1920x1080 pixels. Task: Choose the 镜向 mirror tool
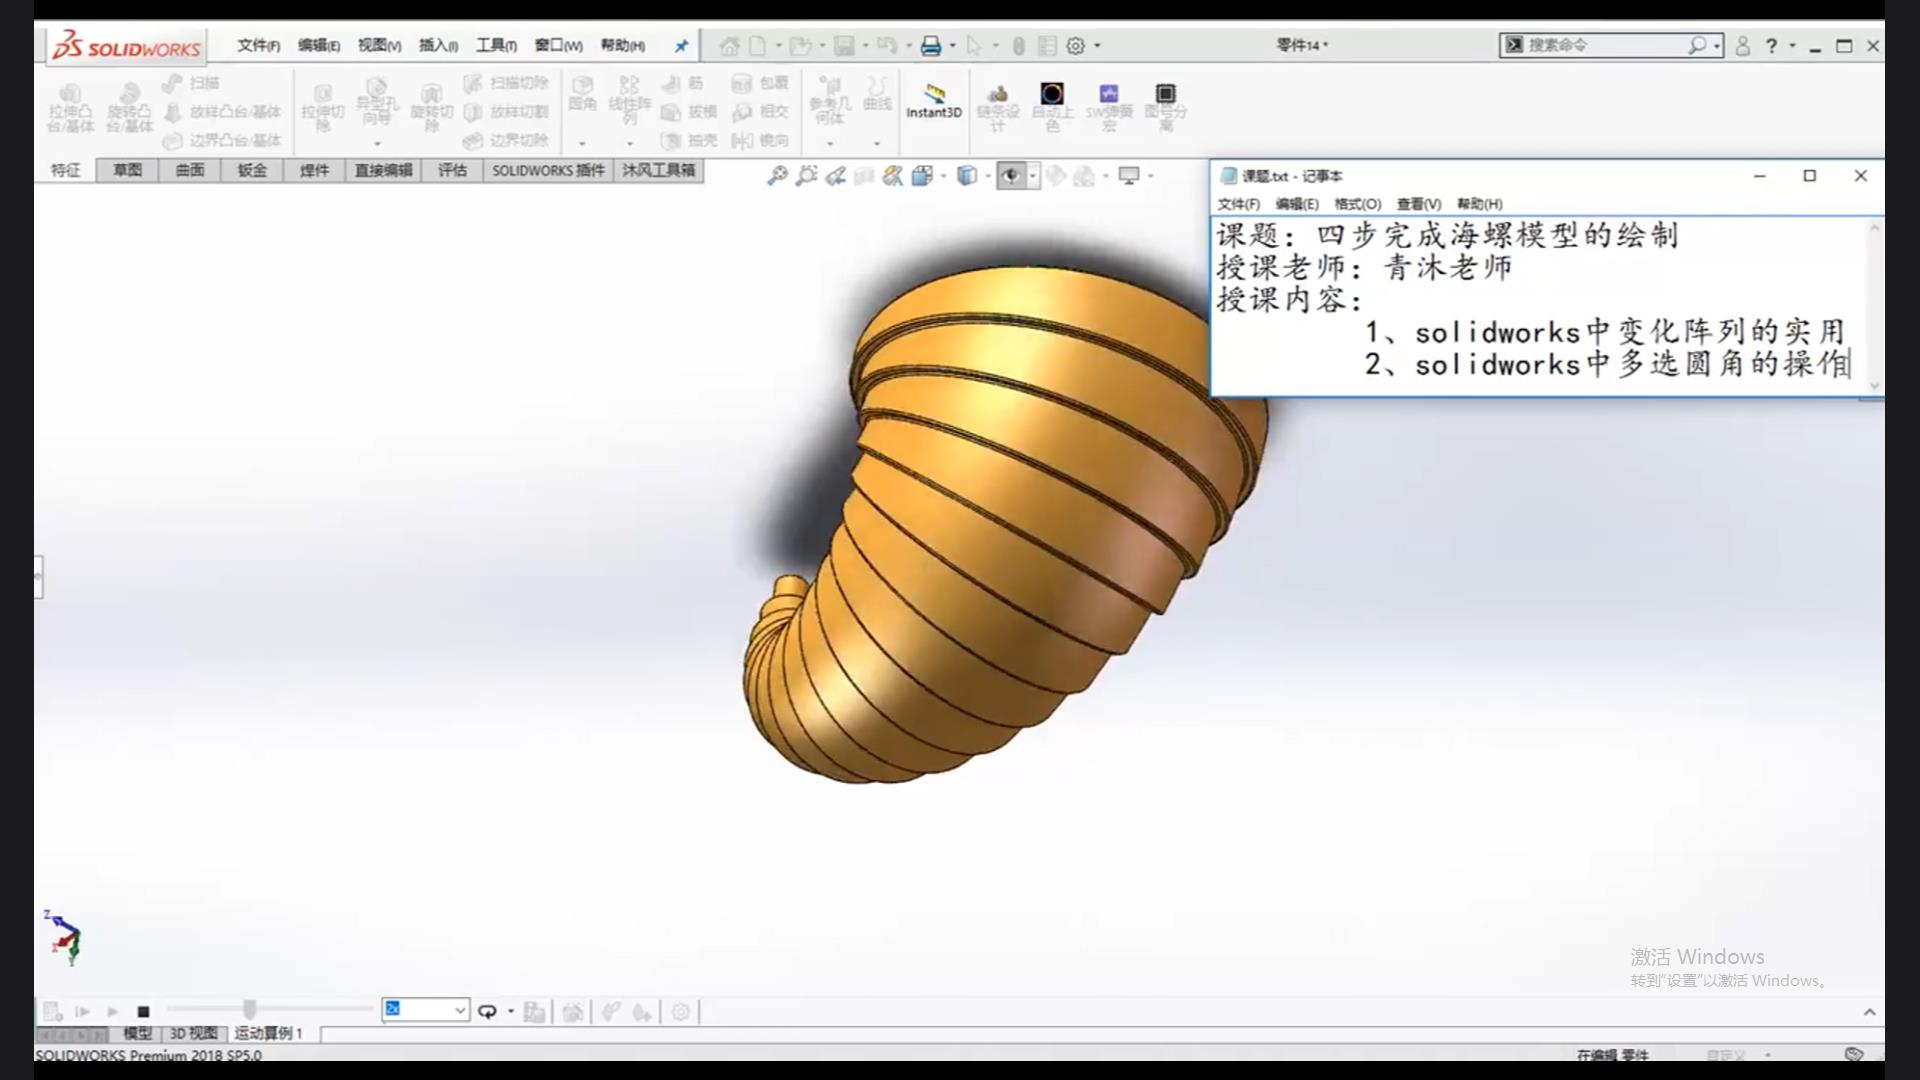coord(761,141)
